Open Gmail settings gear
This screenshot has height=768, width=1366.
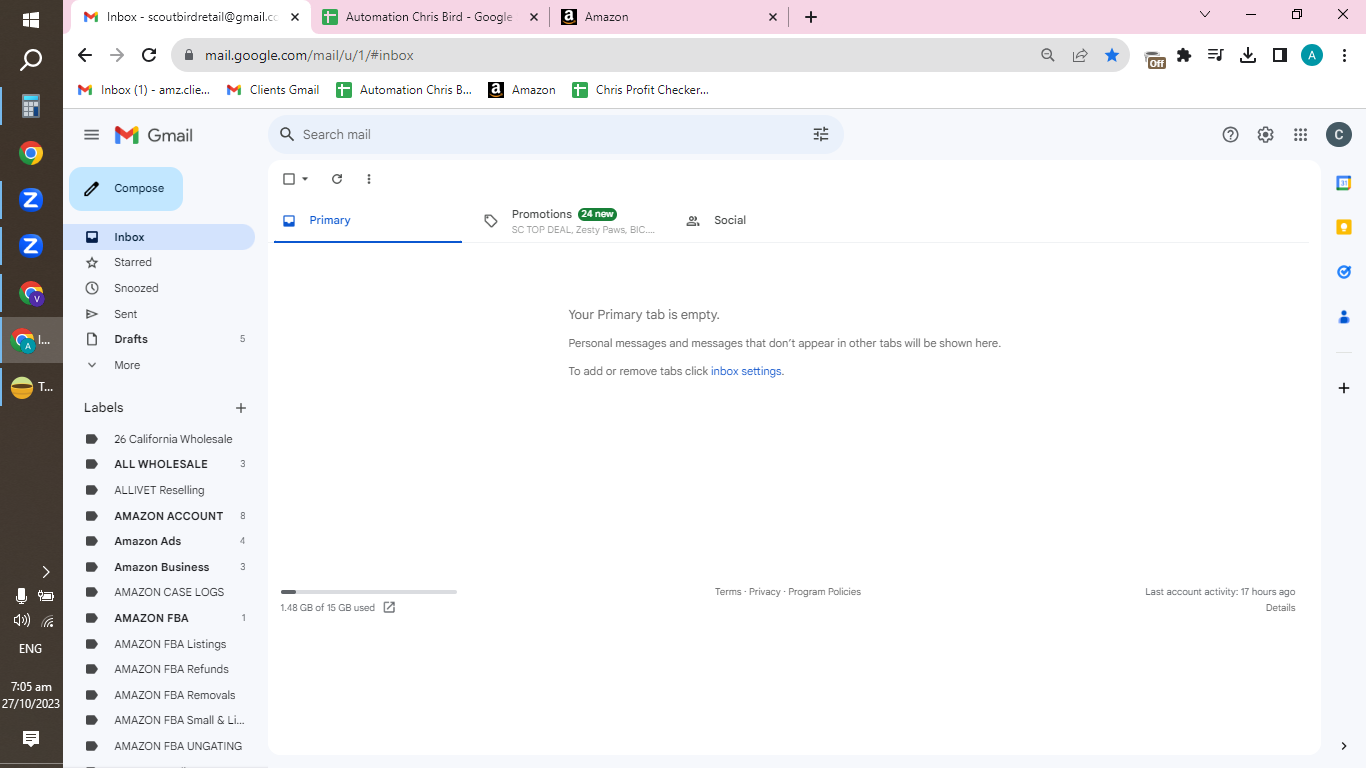tap(1265, 135)
